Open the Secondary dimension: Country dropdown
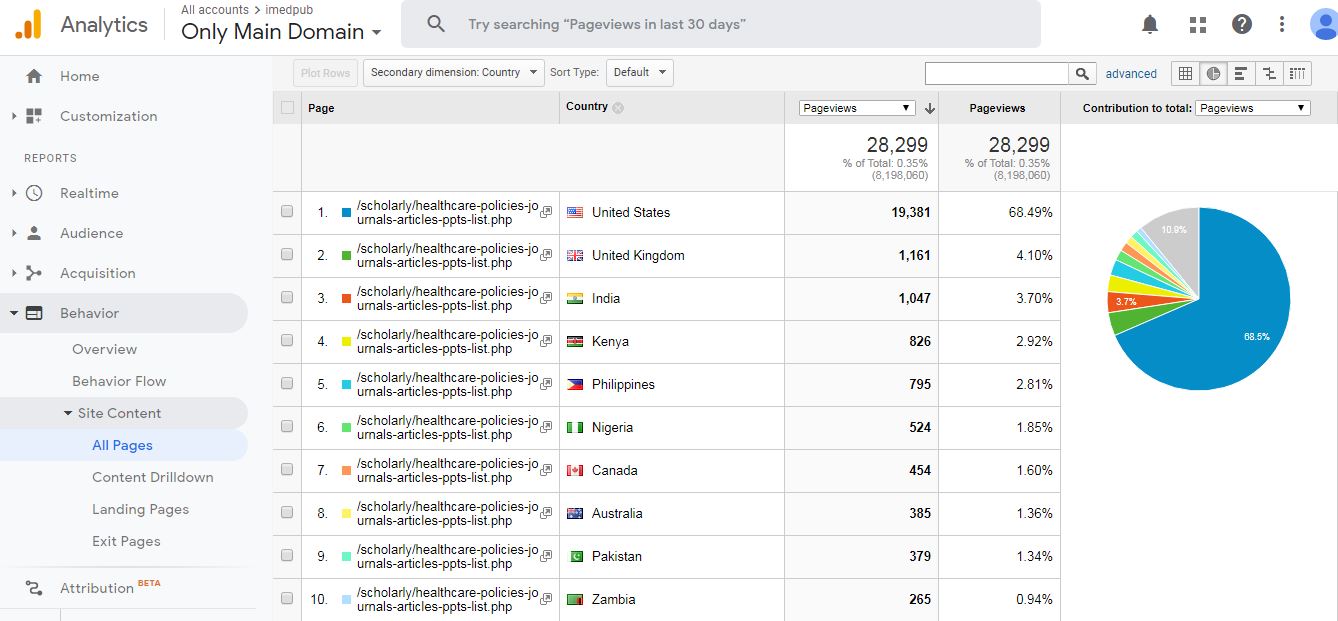This screenshot has width=1338, height=621. (453, 72)
